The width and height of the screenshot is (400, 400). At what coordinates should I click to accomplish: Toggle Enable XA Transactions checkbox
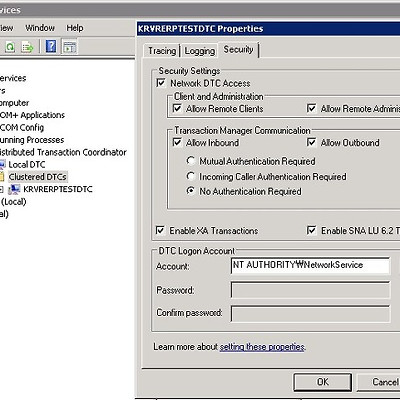pos(160,230)
